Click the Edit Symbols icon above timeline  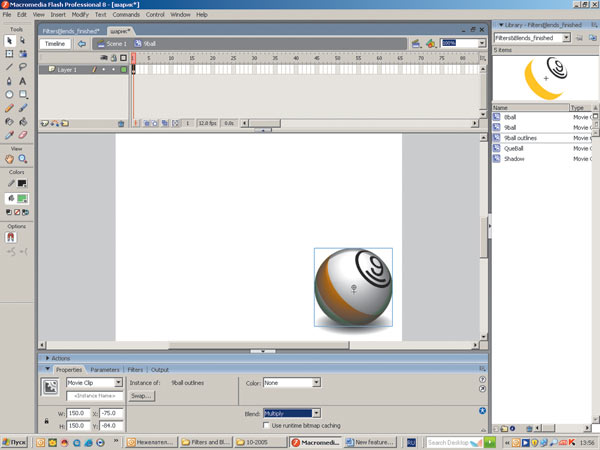tap(431, 44)
